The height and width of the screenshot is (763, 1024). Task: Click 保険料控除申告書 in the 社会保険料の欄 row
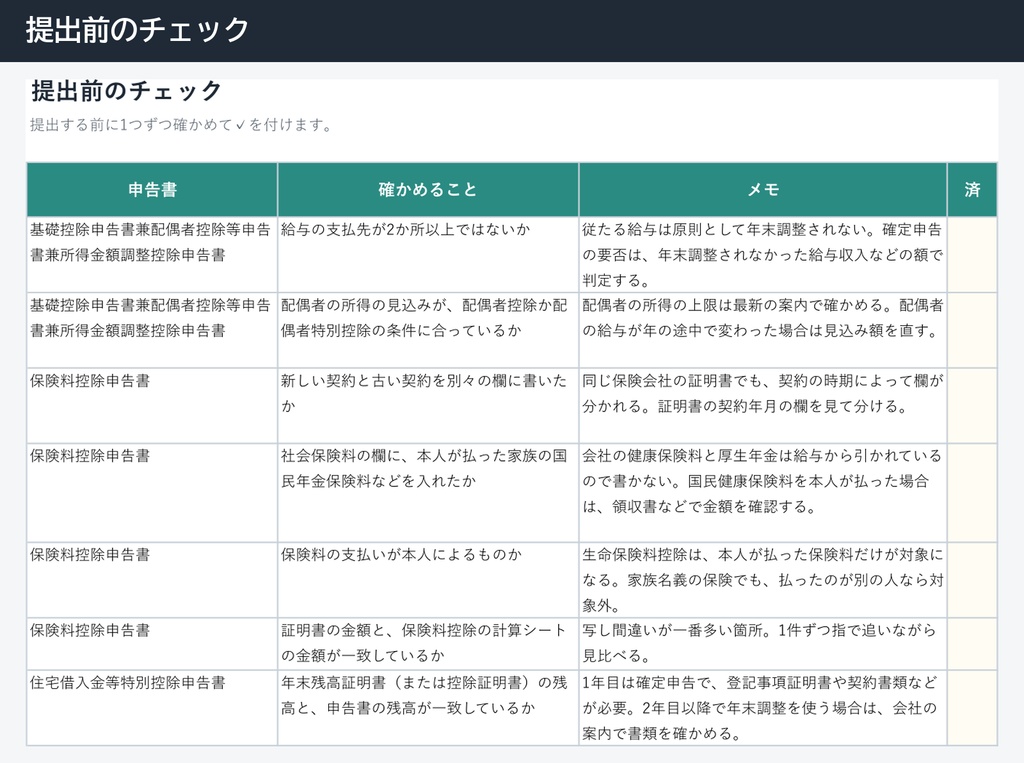click(x=152, y=493)
